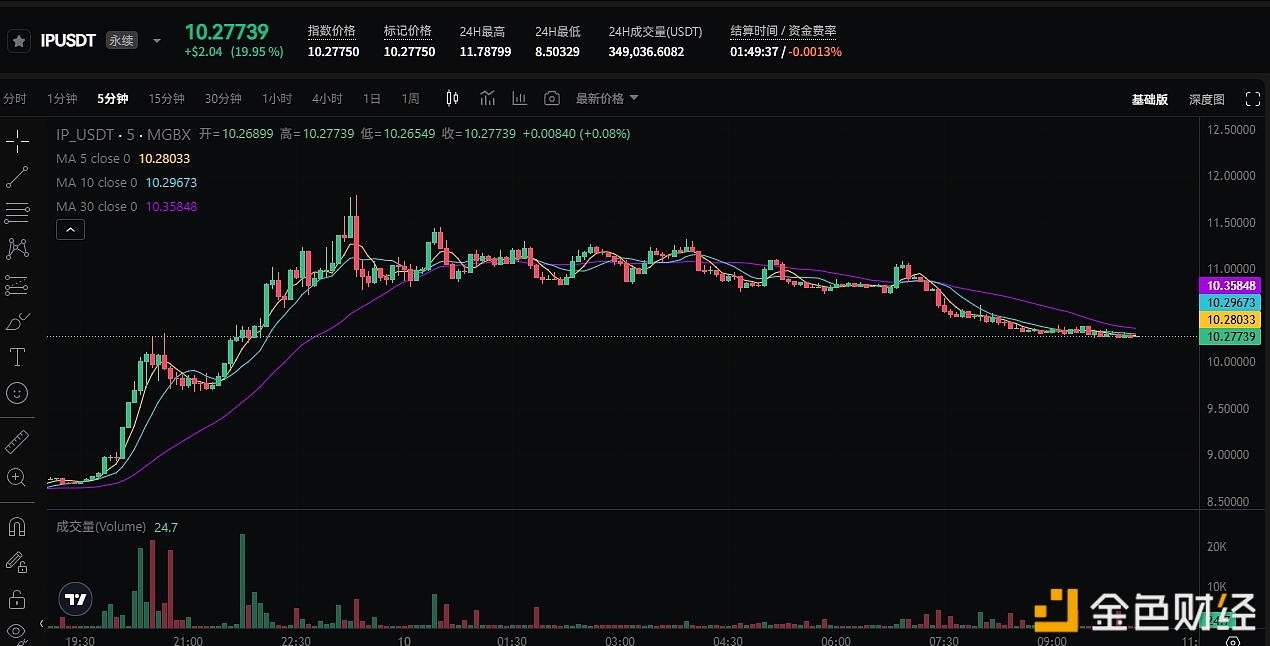Activate the zoom in tool

[x=17, y=478]
